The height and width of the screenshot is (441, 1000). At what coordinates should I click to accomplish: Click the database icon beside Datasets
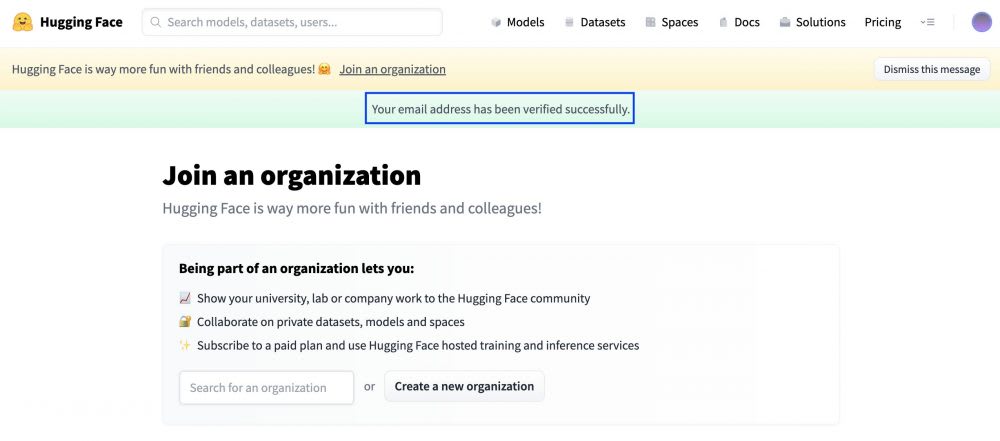[570, 22]
